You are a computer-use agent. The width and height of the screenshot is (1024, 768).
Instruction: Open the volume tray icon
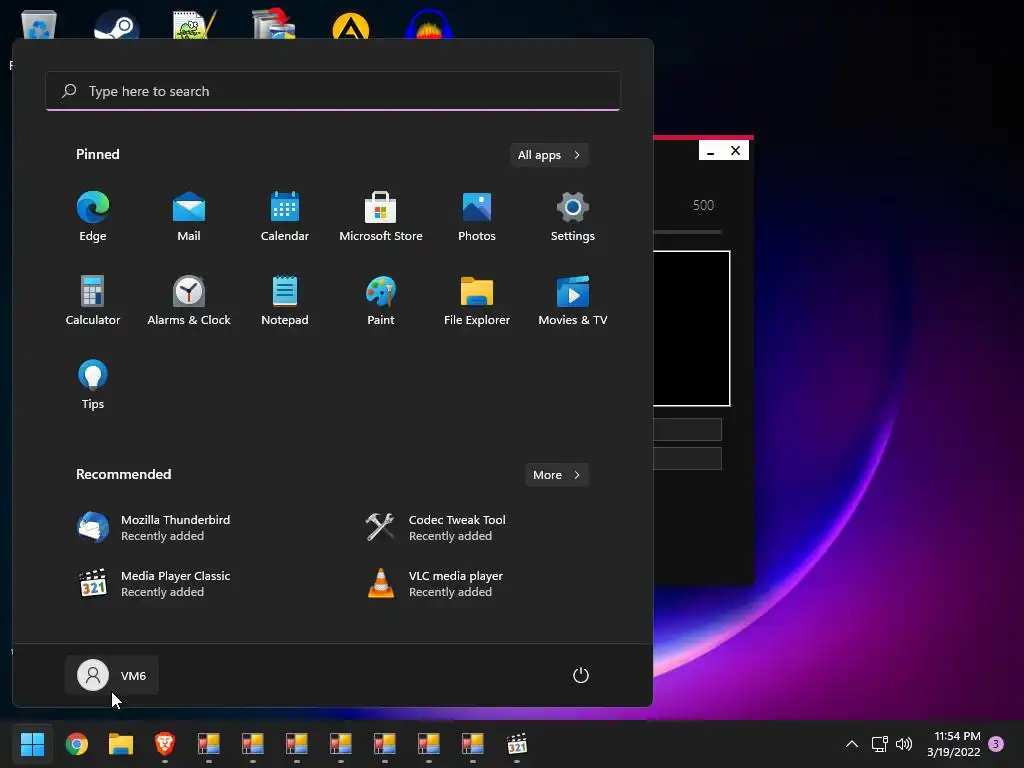tap(904, 744)
